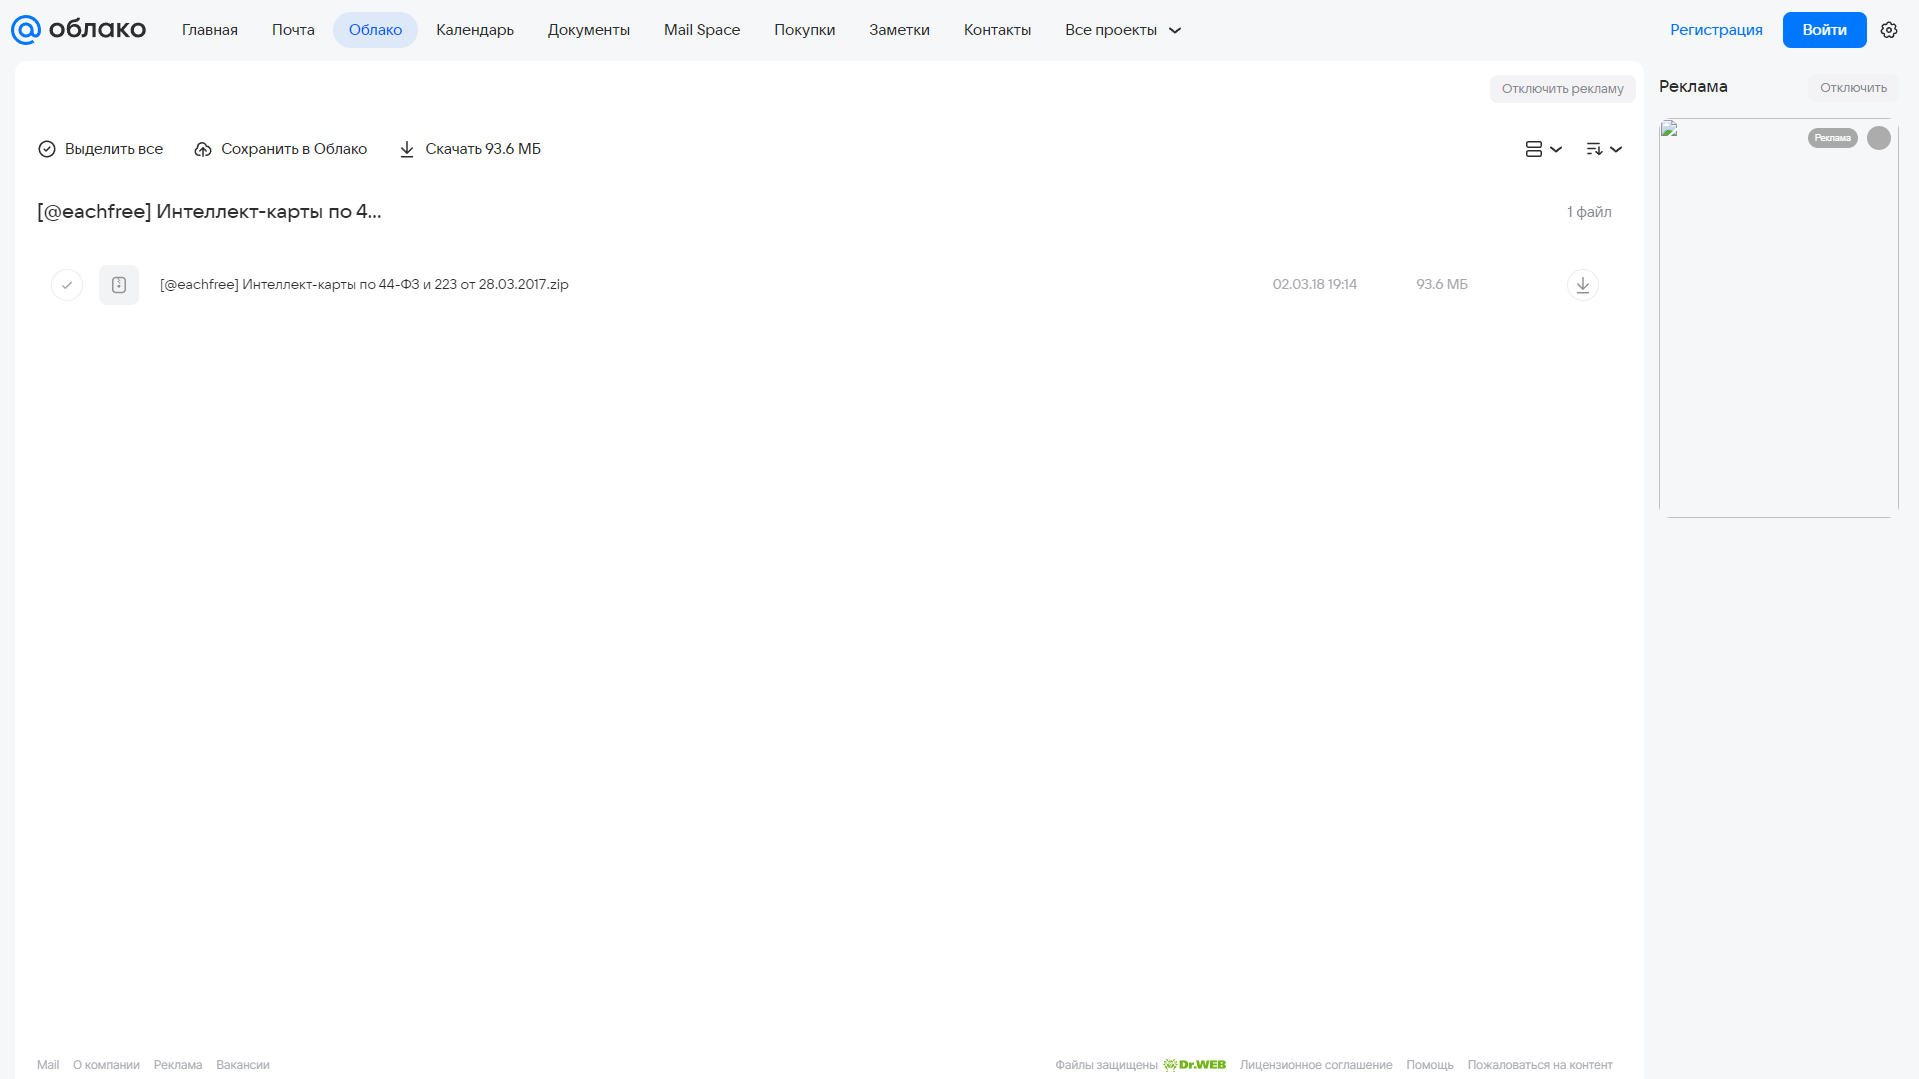The height and width of the screenshot is (1079, 1919).
Task: Open the Календарь navigation item
Action: (475, 30)
